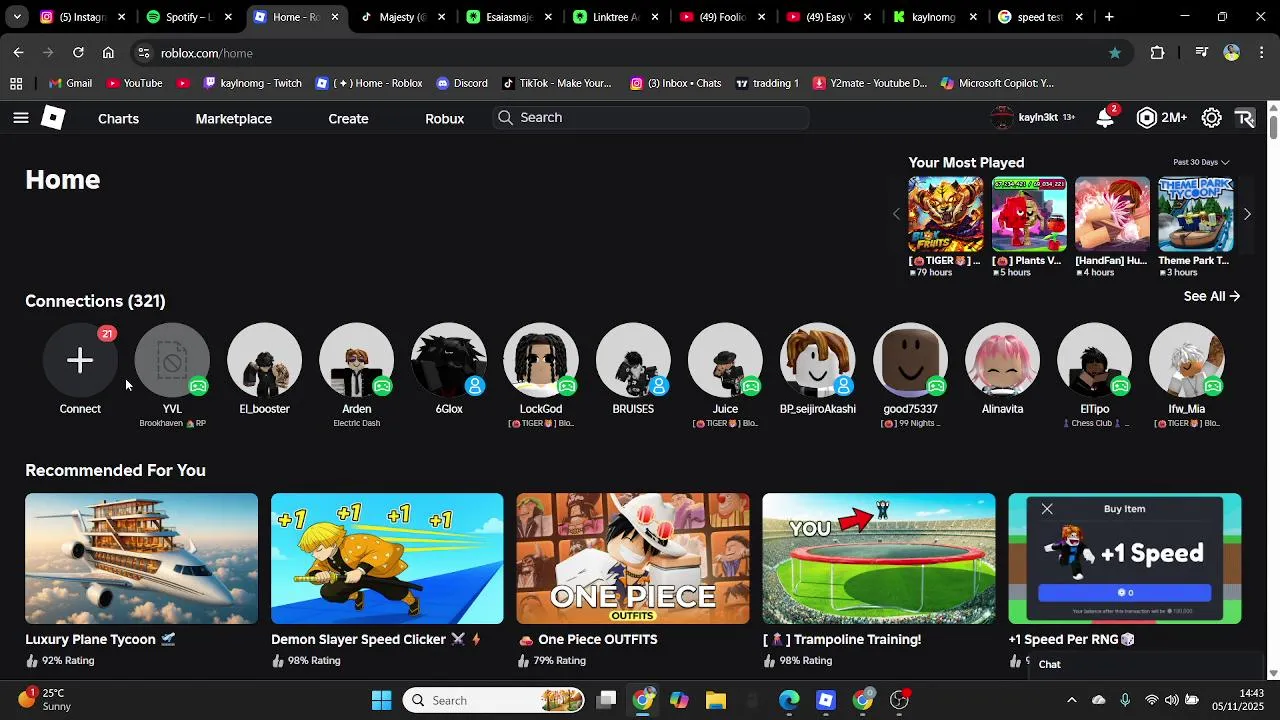Open the Robux balance icon
The image size is (1280, 720).
pyautogui.click(x=1147, y=118)
